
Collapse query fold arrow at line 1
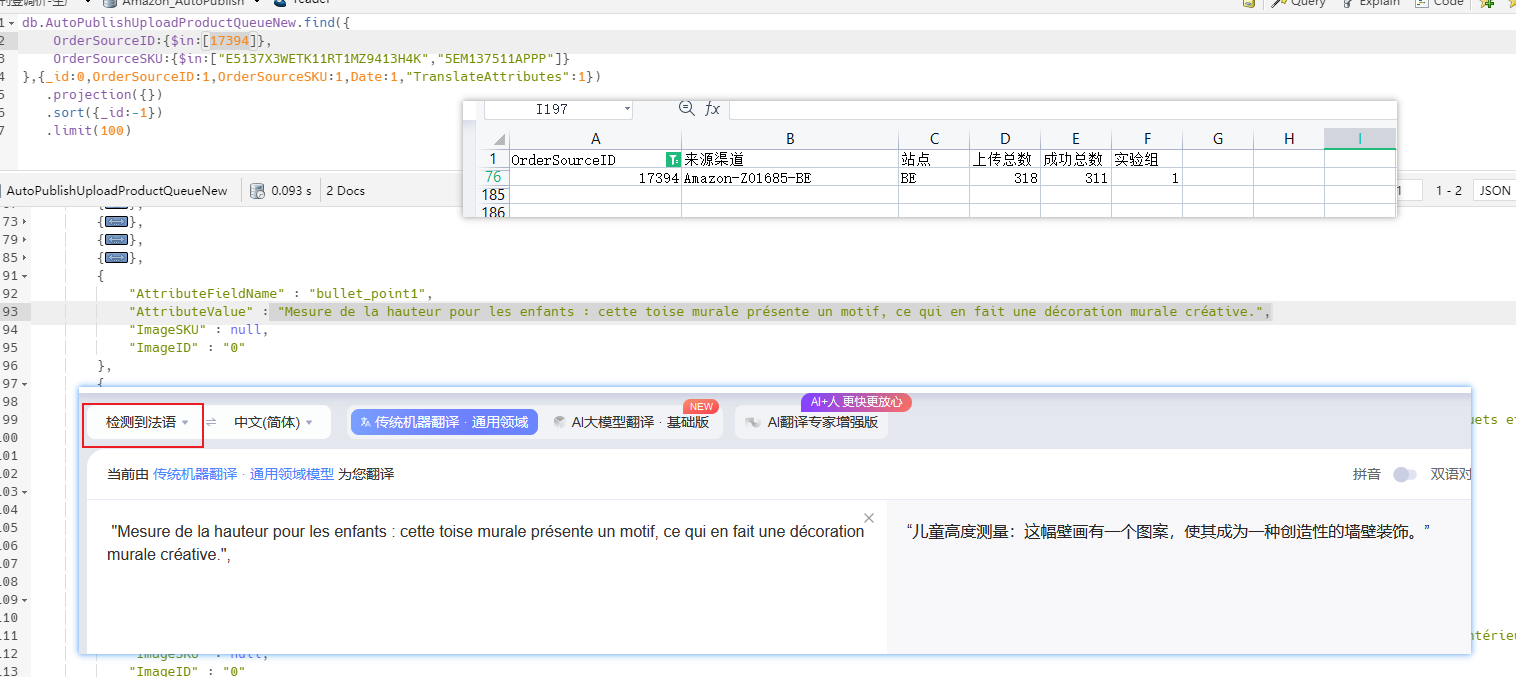tap(12, 22)
